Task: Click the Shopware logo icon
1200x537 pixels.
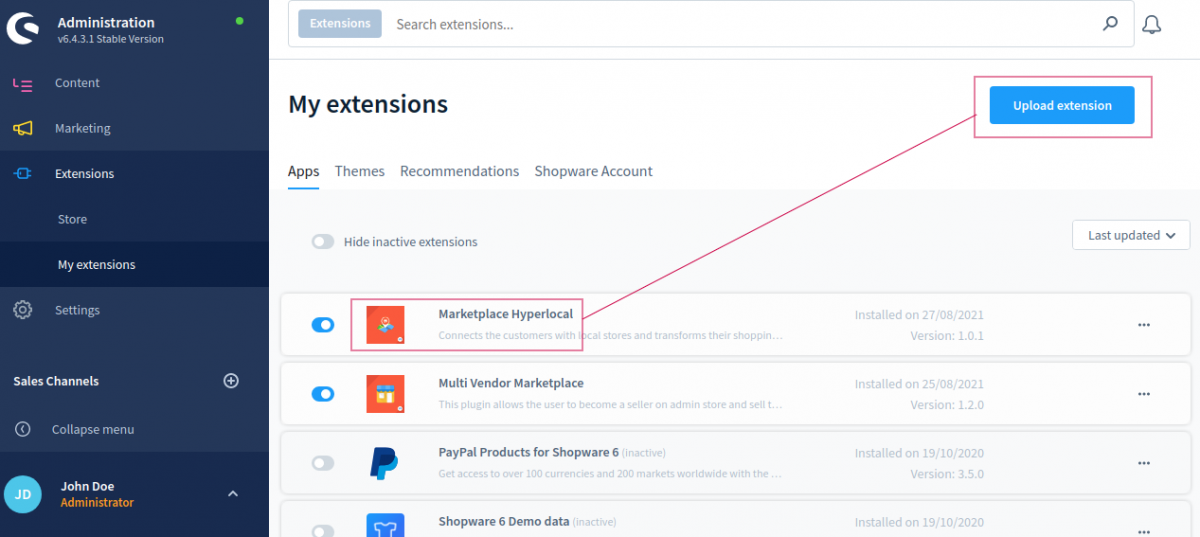Action: pyautogui.click(x=23, y=29)
